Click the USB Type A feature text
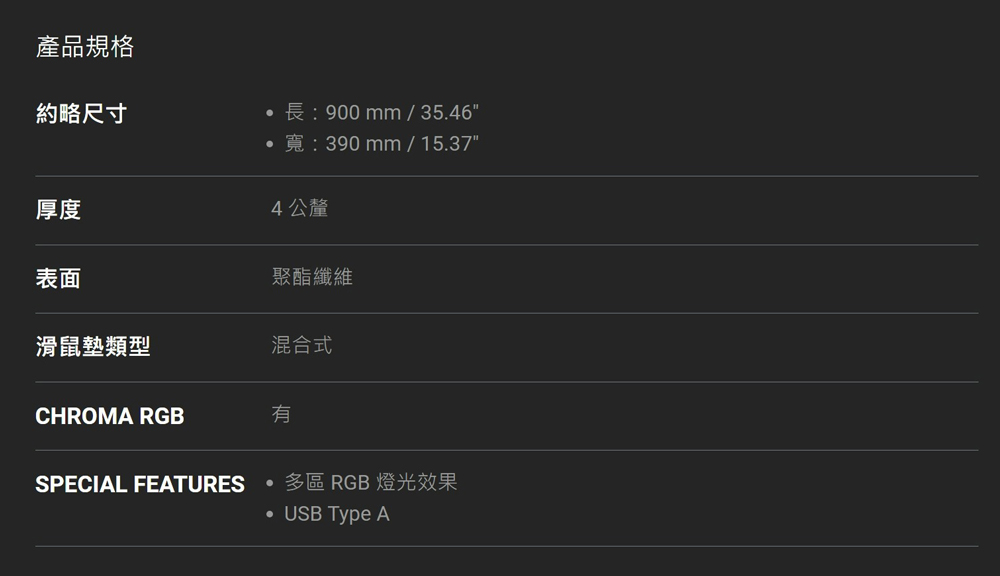 [336, 514]
